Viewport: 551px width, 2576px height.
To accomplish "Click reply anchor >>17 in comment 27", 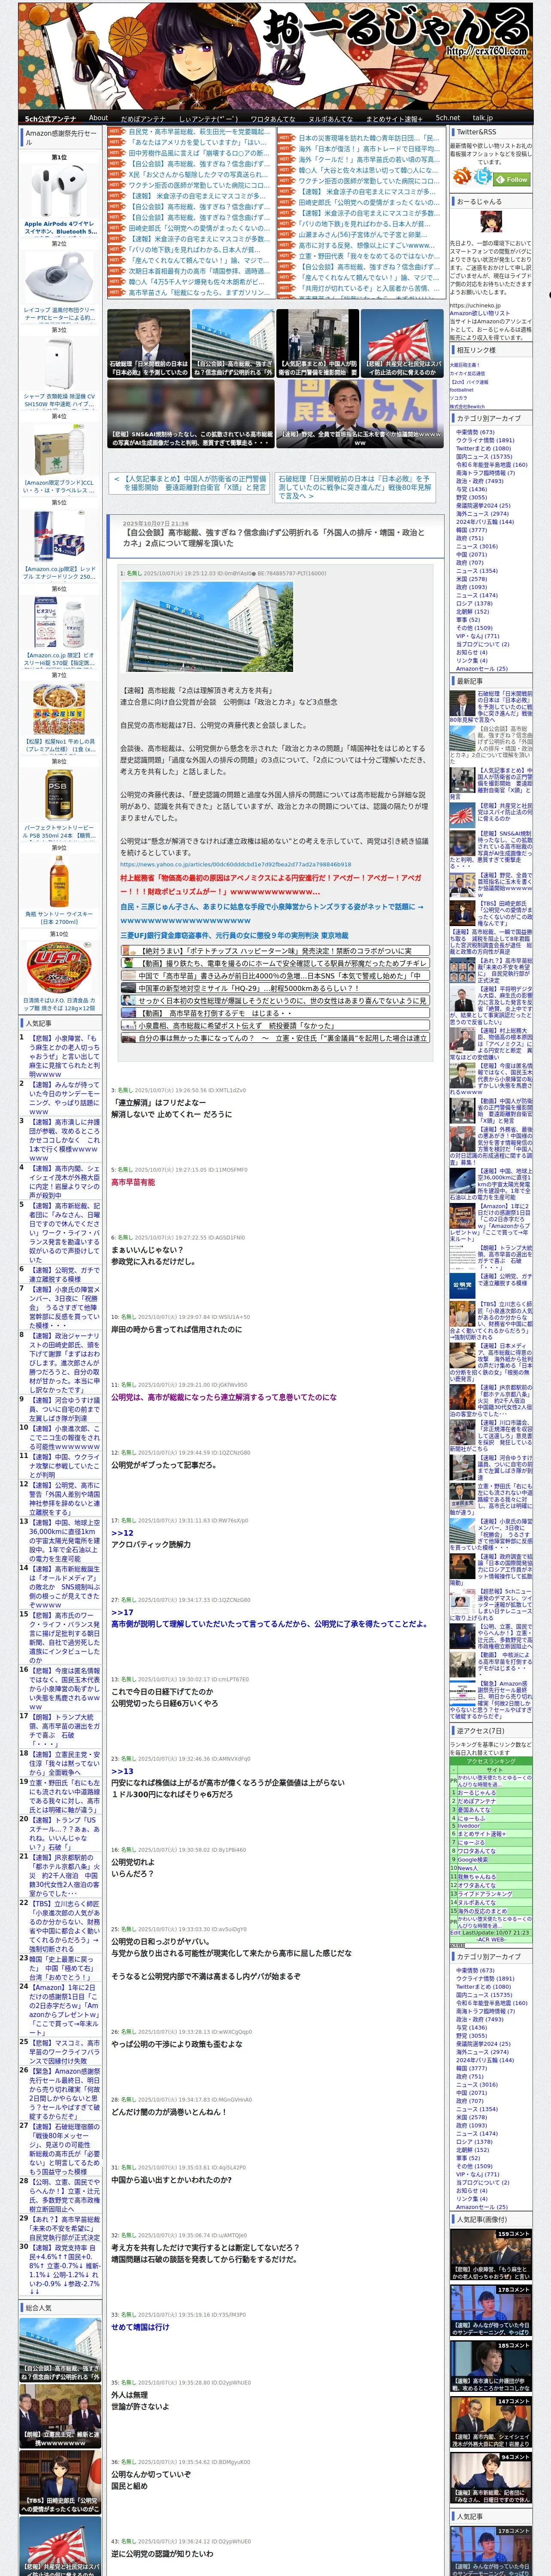I will tap(122, 1612).
